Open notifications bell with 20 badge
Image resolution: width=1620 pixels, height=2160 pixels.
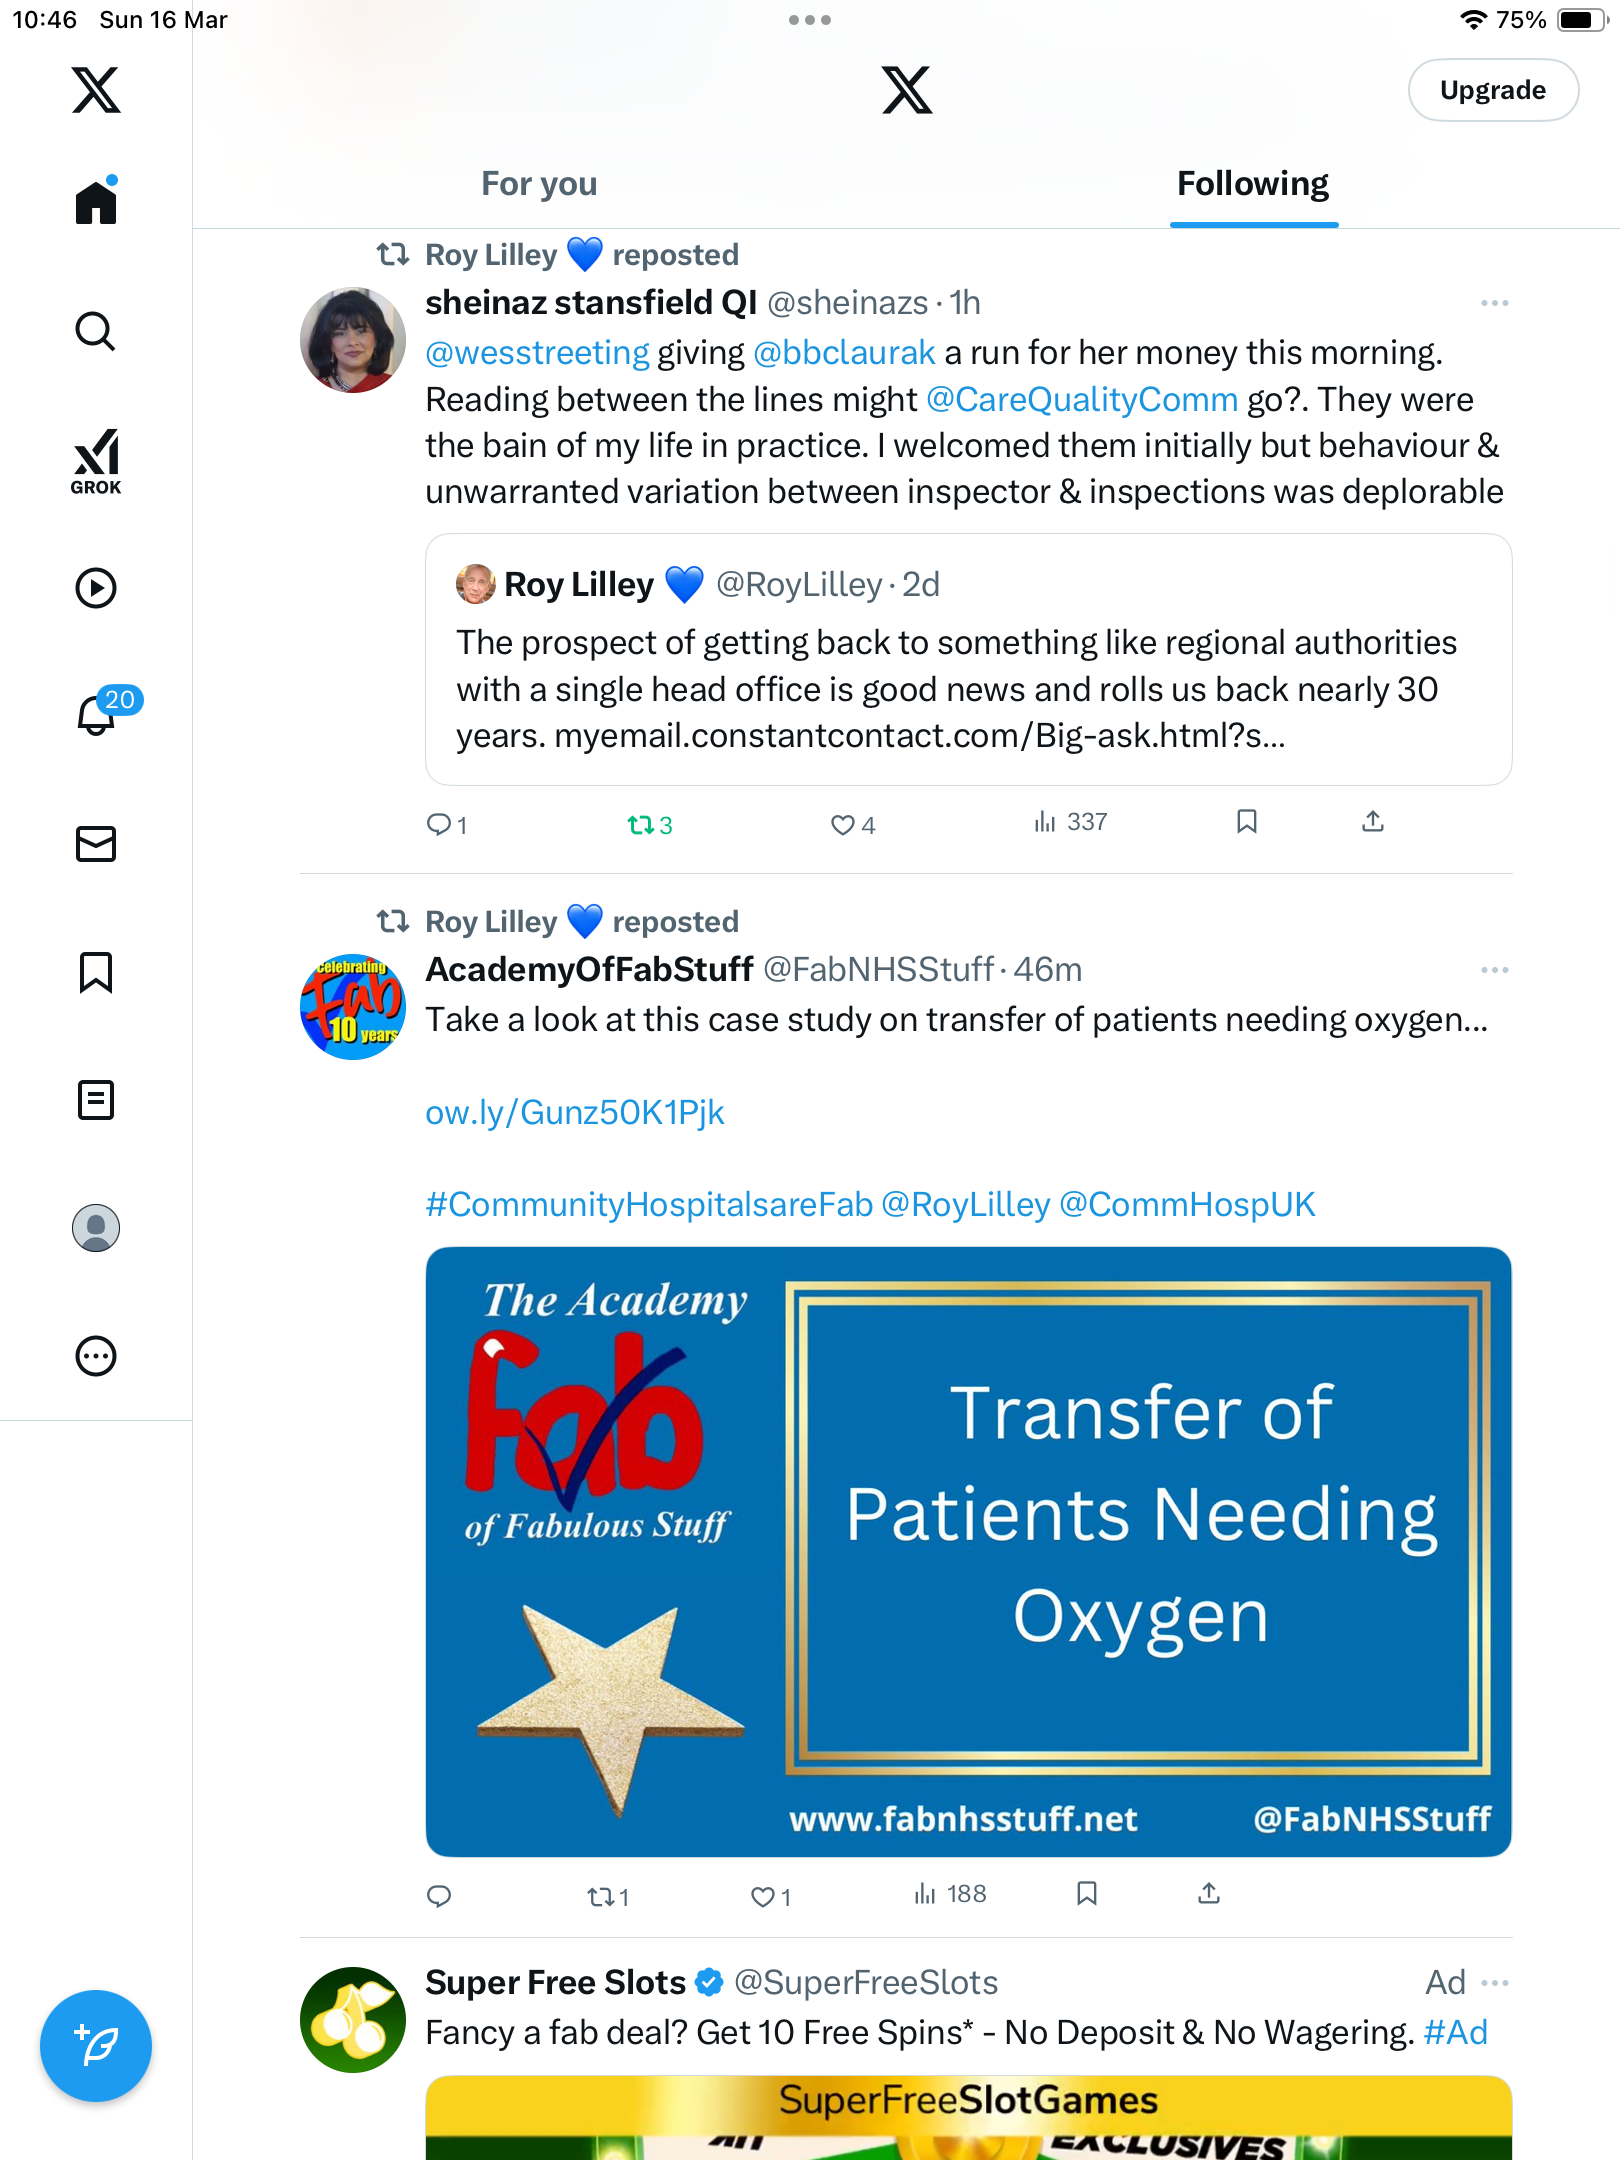click(97, 713)
